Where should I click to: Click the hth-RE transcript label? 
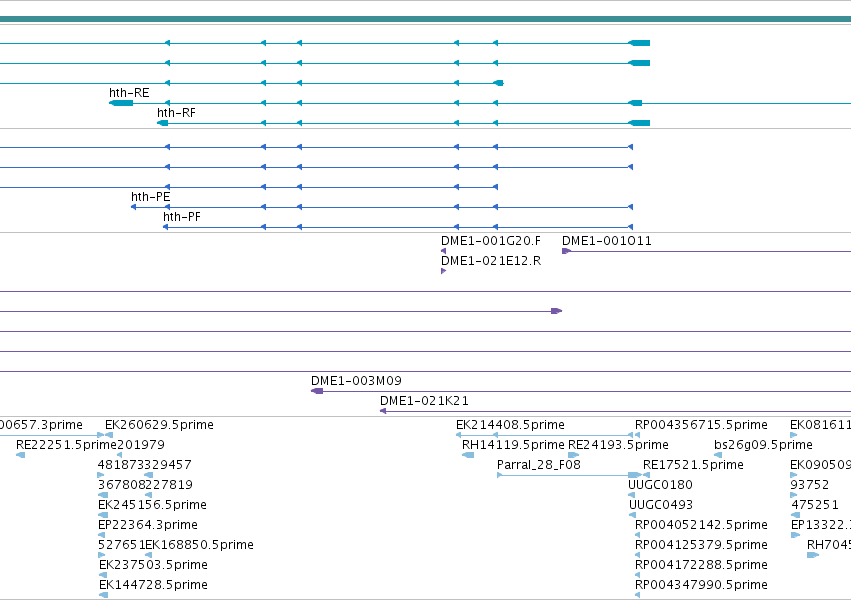129,93
